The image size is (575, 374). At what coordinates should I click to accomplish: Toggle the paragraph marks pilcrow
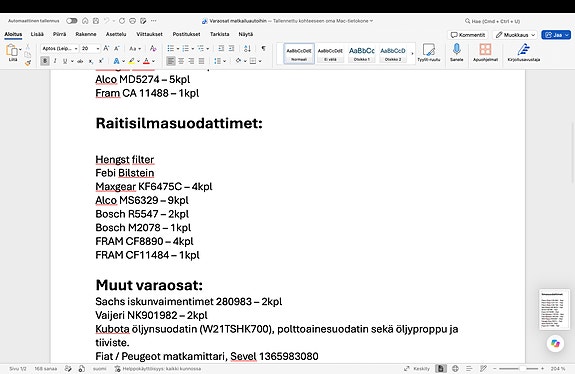(x=263, y=48)
